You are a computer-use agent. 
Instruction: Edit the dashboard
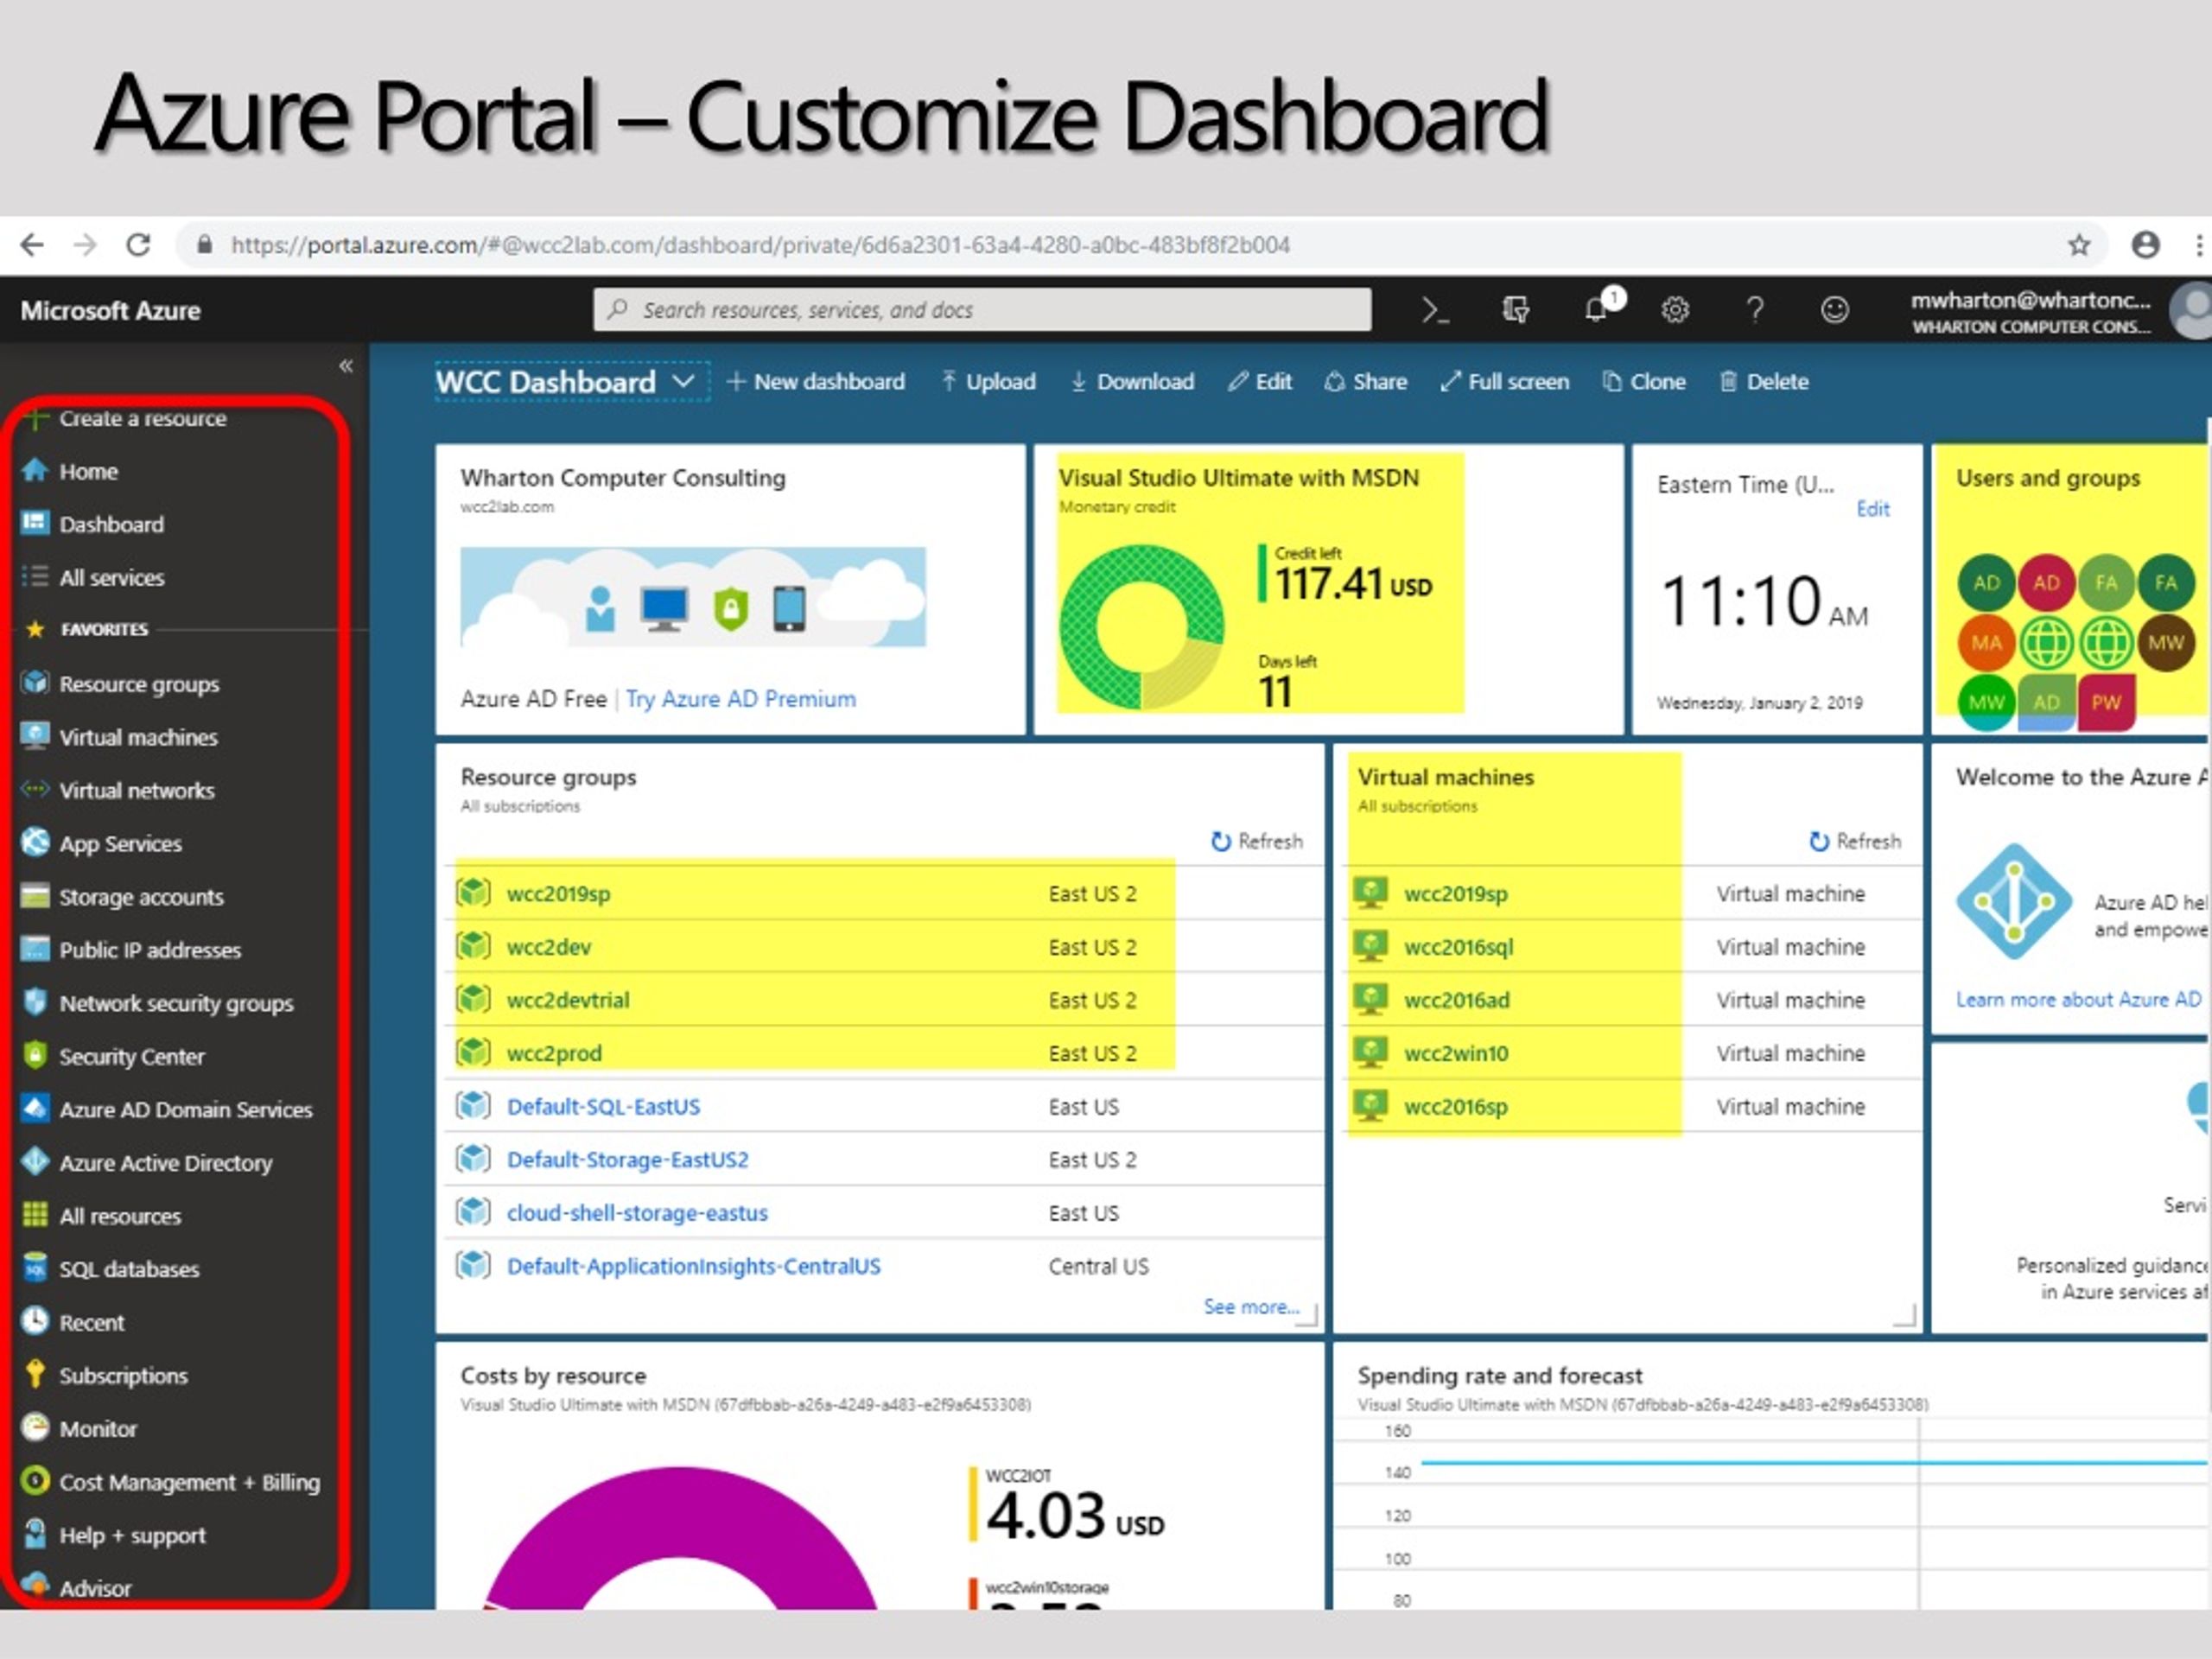[x=1260, y=382]
